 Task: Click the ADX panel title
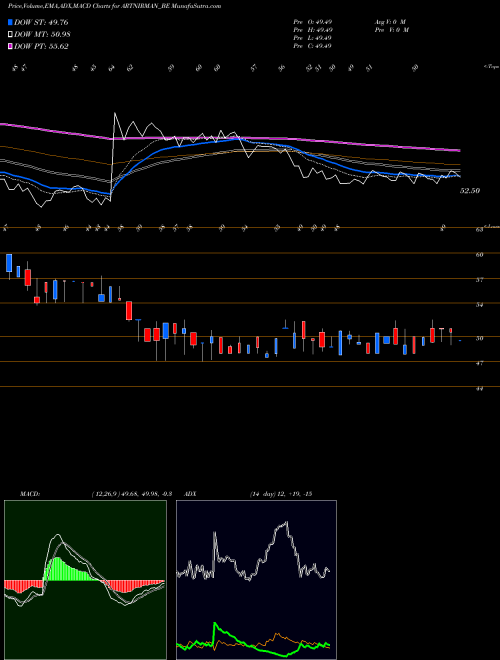click(190, 494)
